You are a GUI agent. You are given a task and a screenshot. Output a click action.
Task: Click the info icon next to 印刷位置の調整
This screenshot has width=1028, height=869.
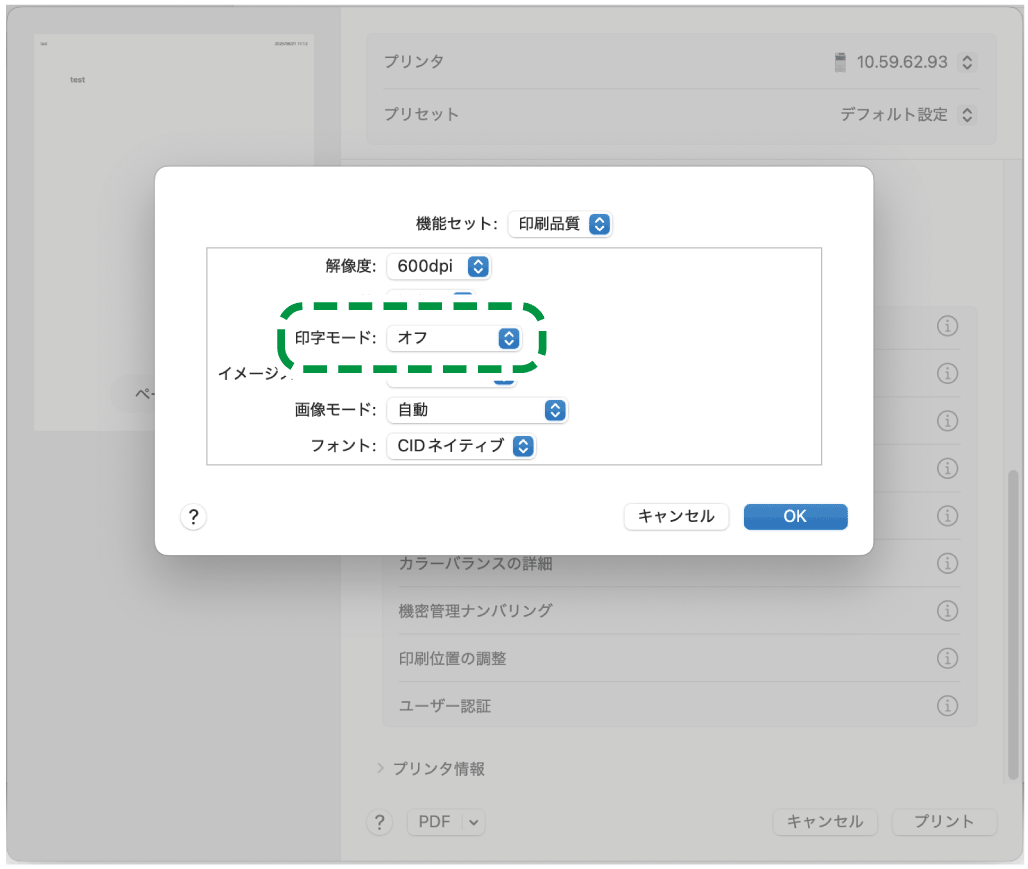click(x=948, y=658)
